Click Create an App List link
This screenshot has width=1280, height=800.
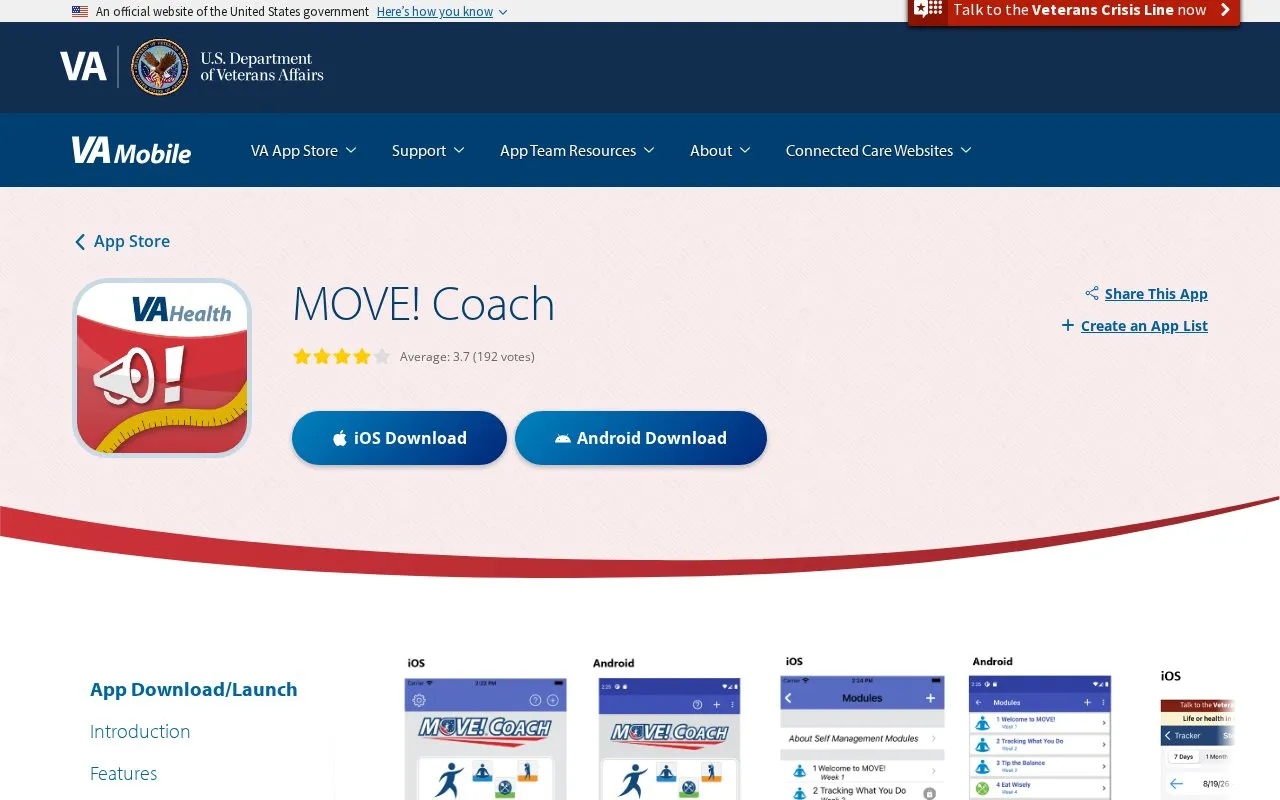(x=1144, y=325)
